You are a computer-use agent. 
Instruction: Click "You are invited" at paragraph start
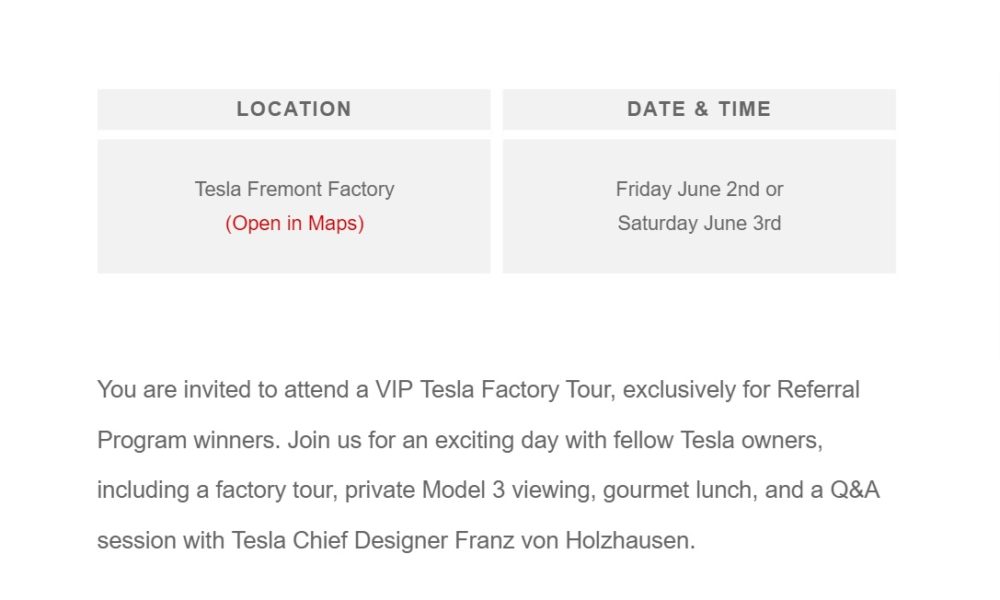point(174,390)
